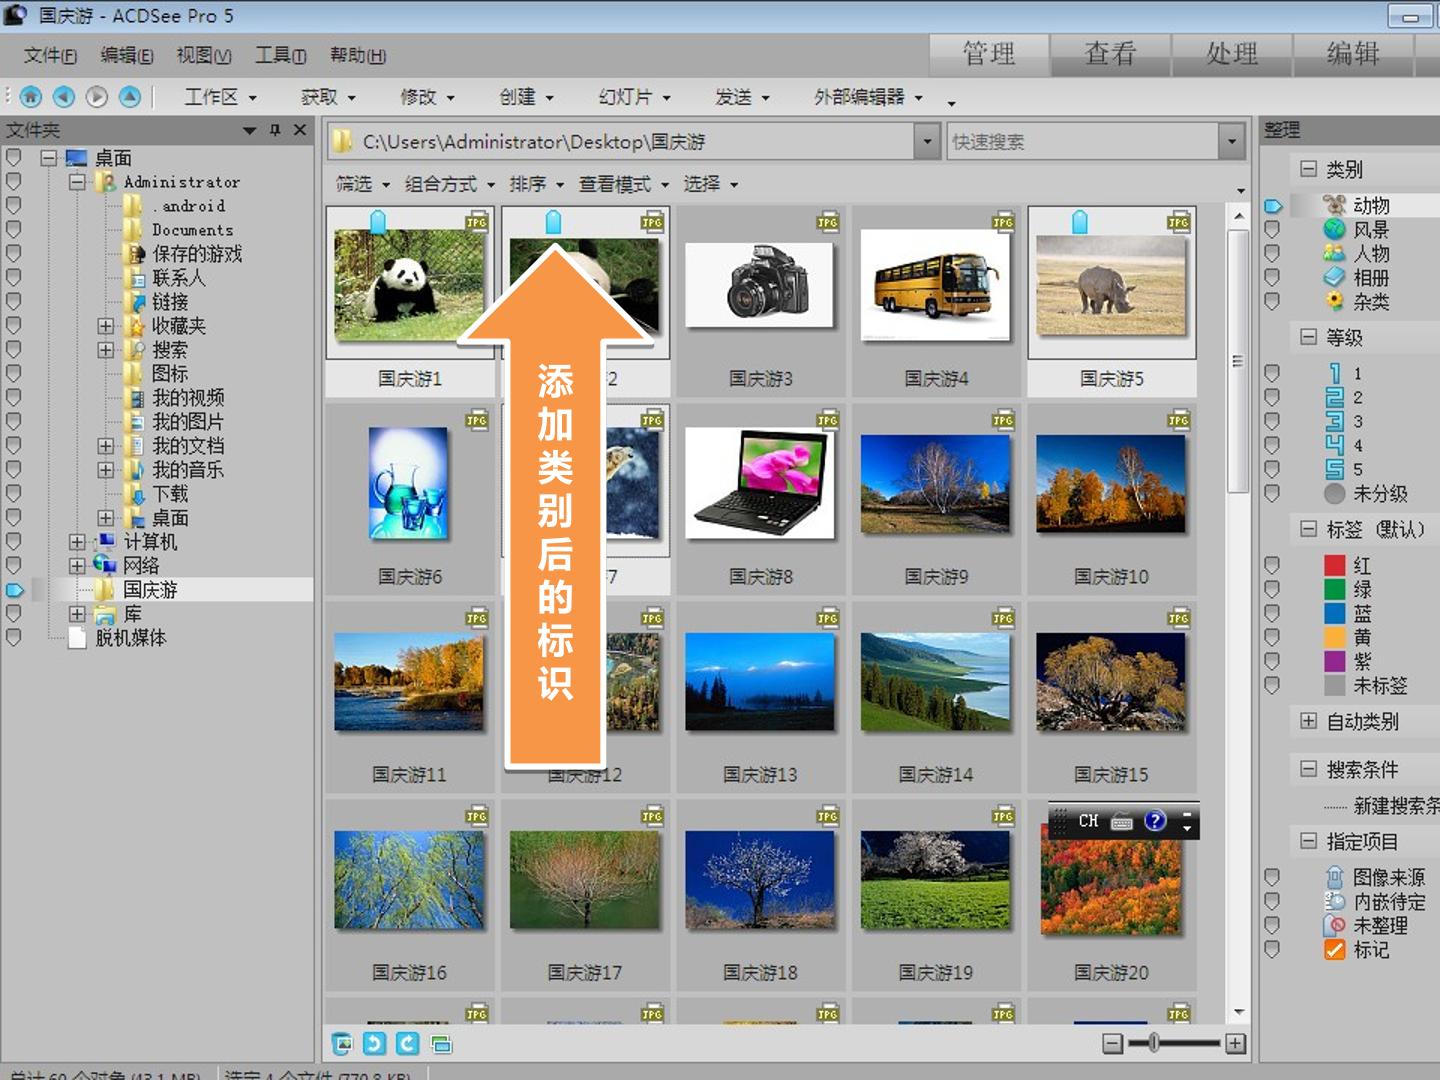Click the Home navigation icon

pyautogui.click(x=31, y=97)
